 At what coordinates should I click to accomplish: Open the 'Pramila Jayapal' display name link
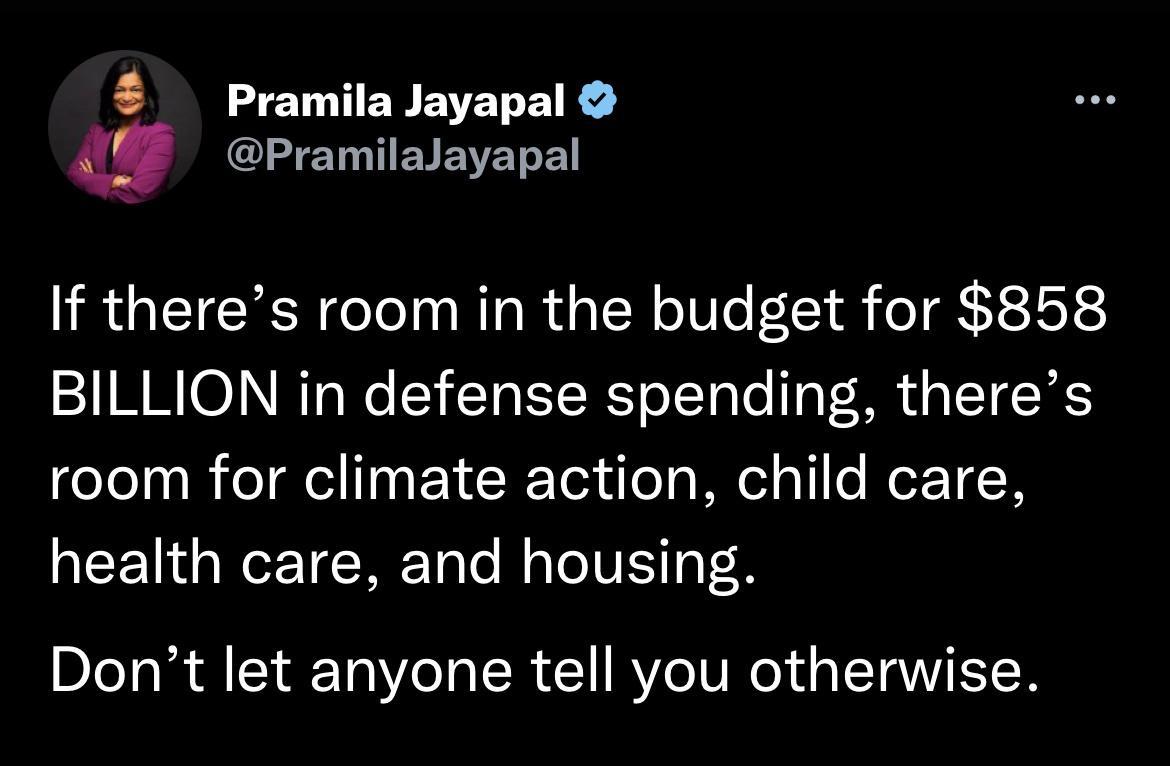(395, 99)
